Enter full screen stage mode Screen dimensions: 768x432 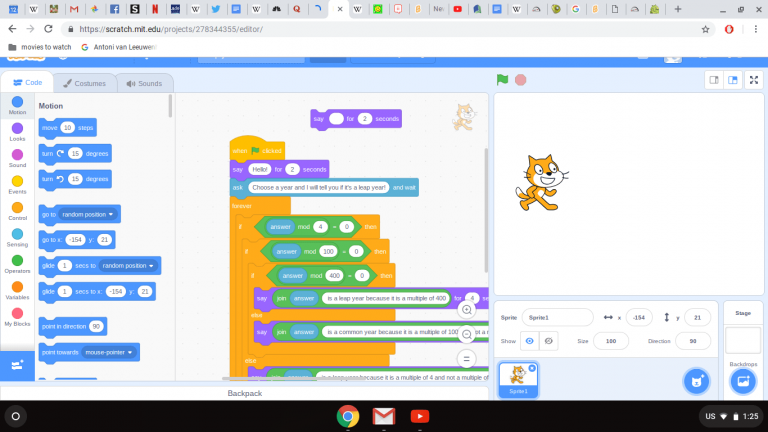(754, 80)
